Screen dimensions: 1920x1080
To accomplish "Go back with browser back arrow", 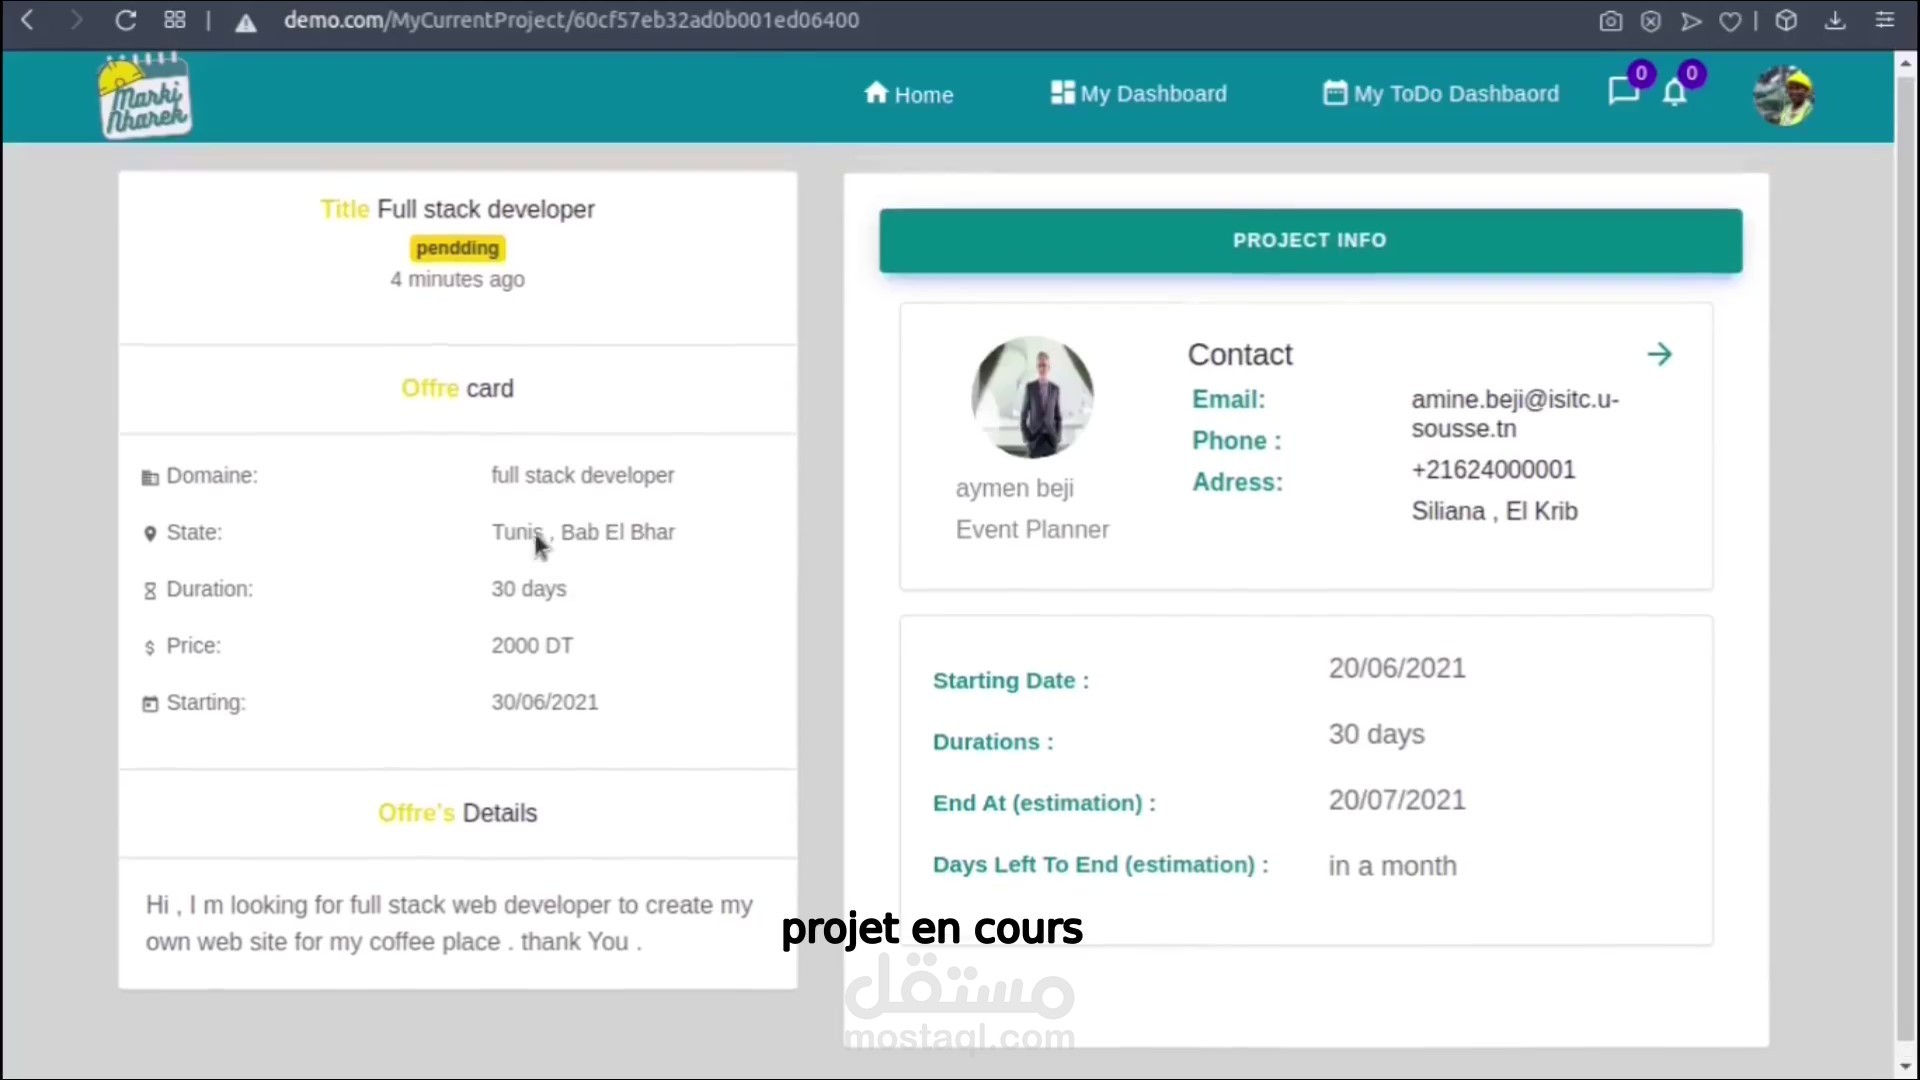I will [x=28, y=20].
